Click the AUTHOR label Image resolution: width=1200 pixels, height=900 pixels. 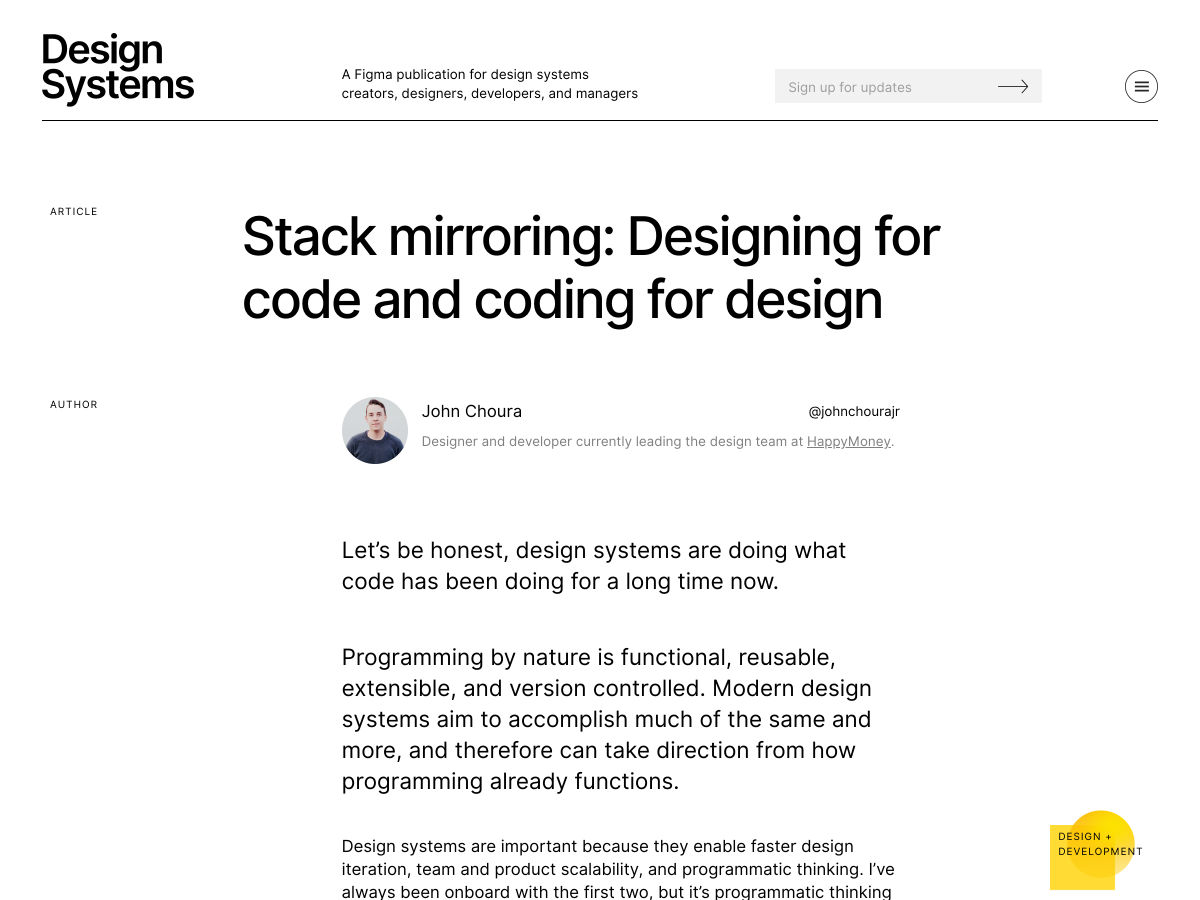tap(74, 405)
